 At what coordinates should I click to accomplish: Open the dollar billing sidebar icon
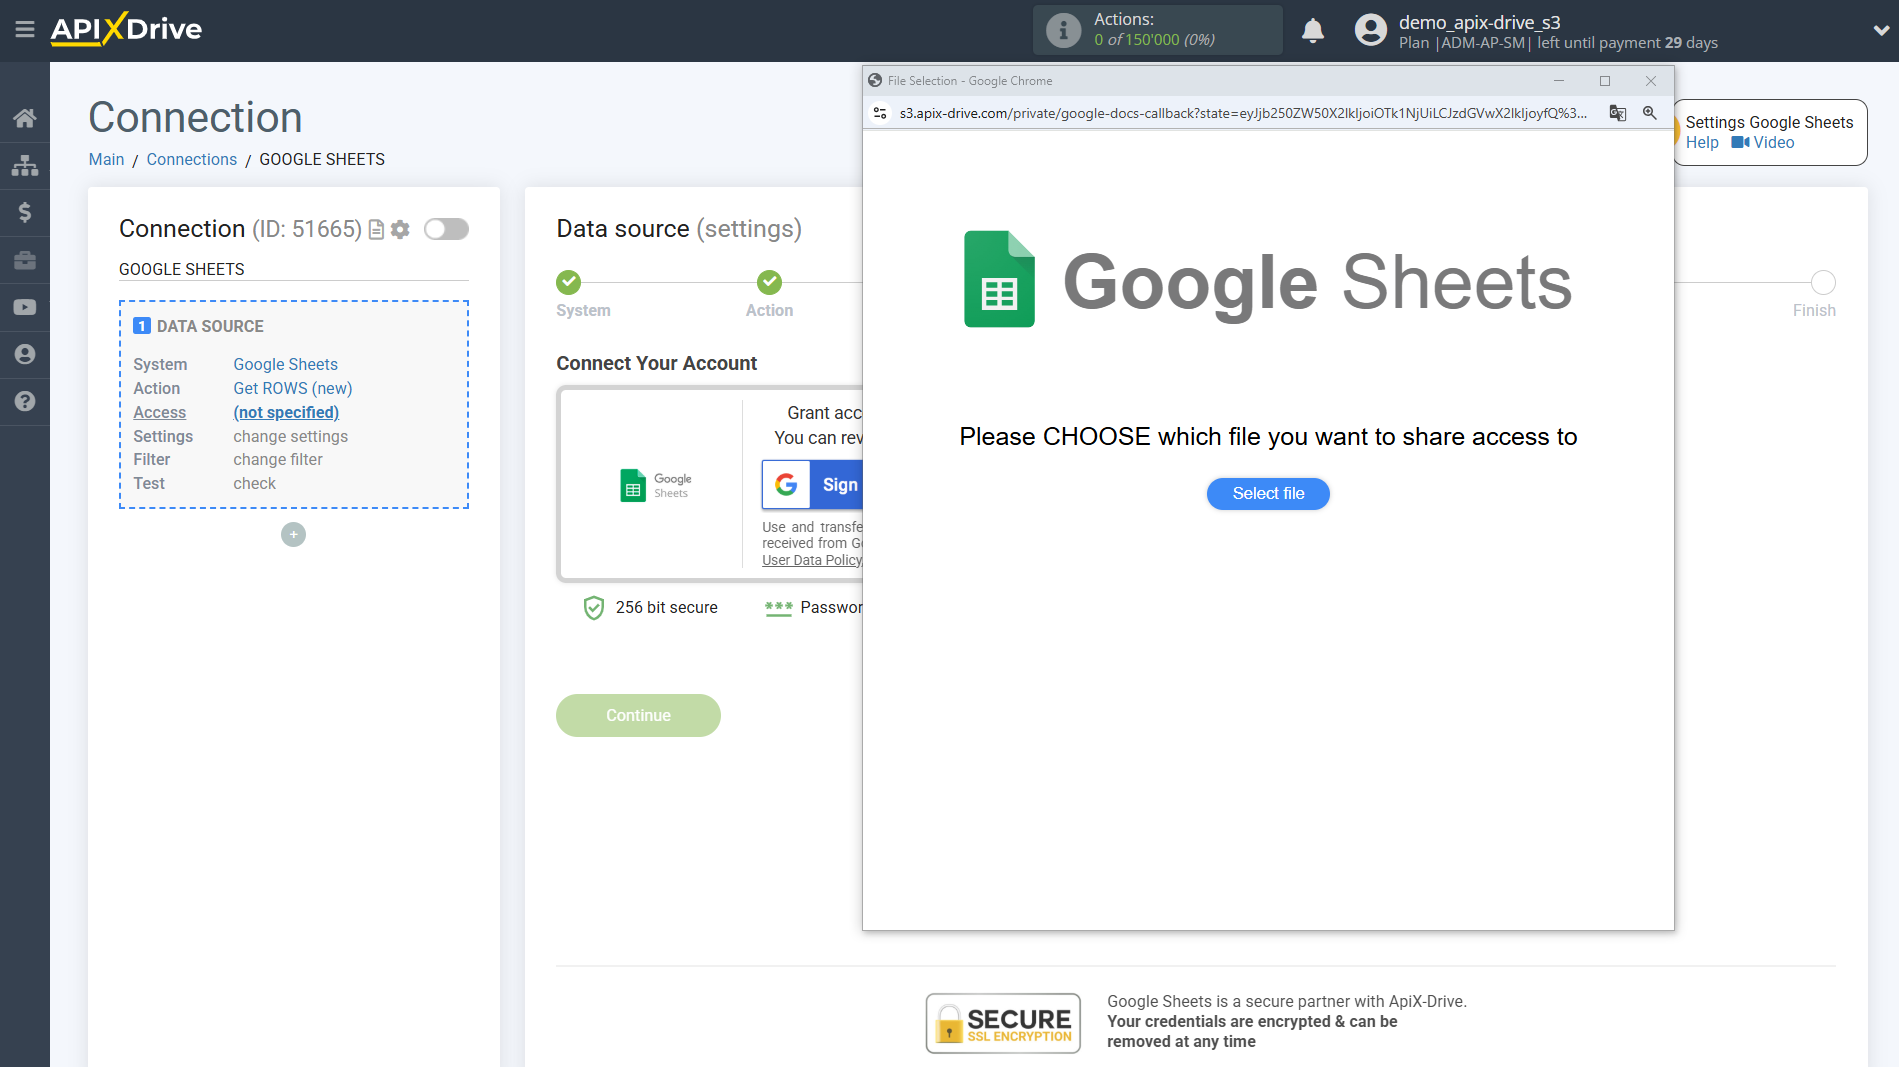pos(25,212)
